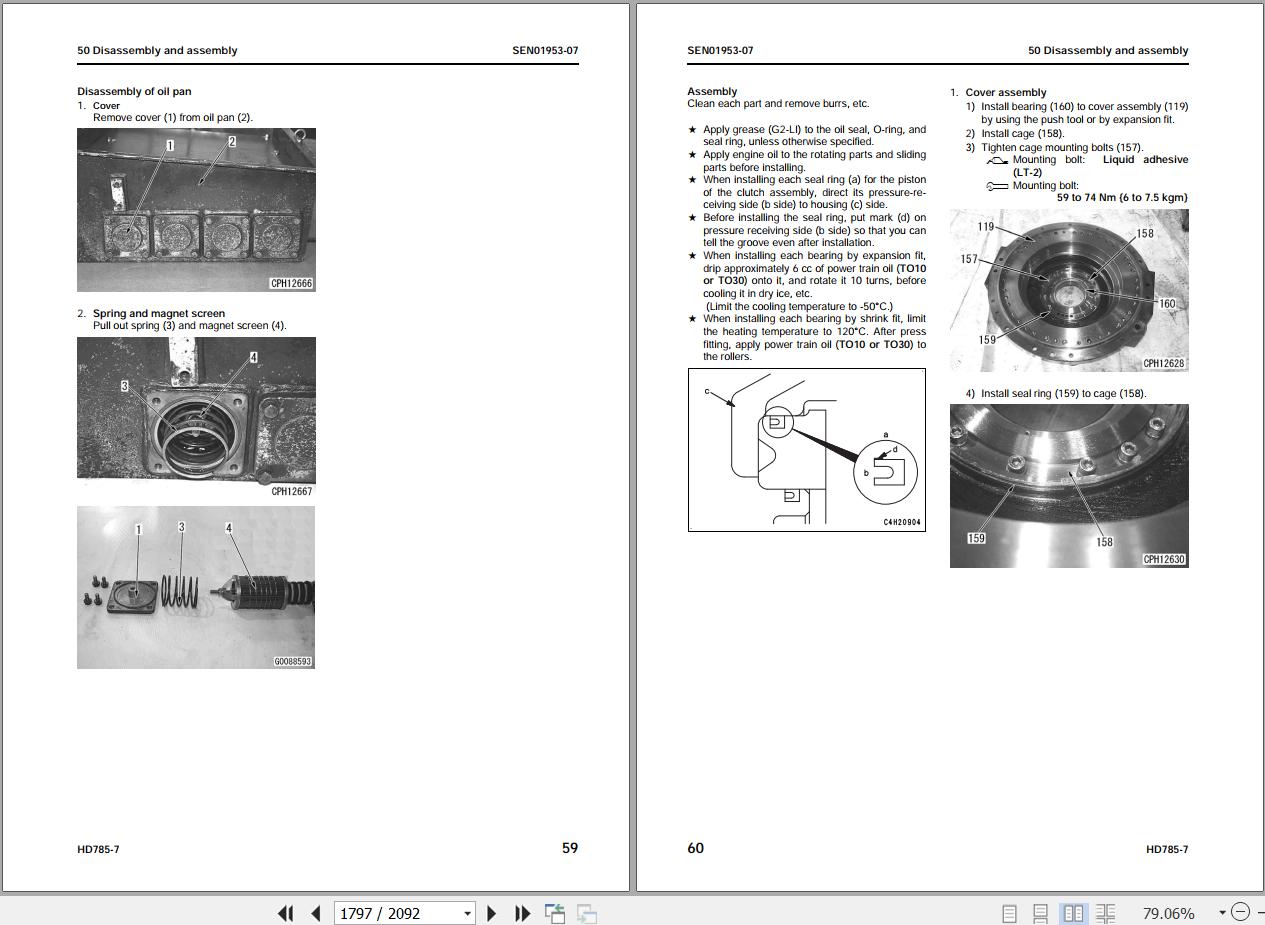1265x925 pixels.
Task: Click 'HD785-7' in the left page footer
Action: tap(98, 849)
